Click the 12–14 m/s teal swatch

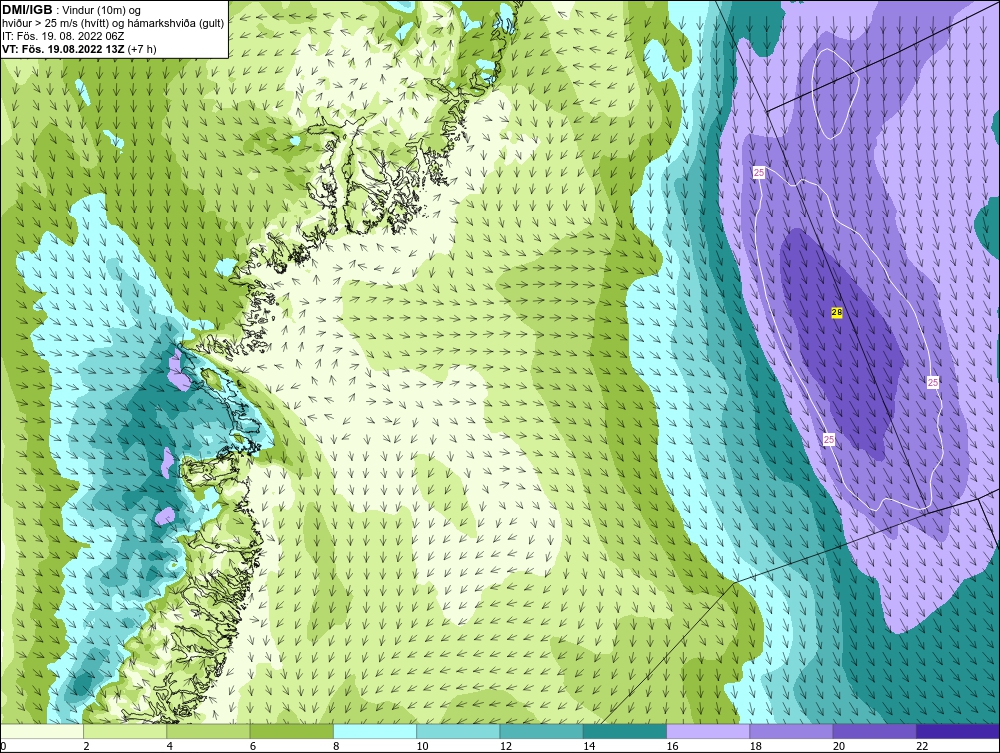(541, 731)
